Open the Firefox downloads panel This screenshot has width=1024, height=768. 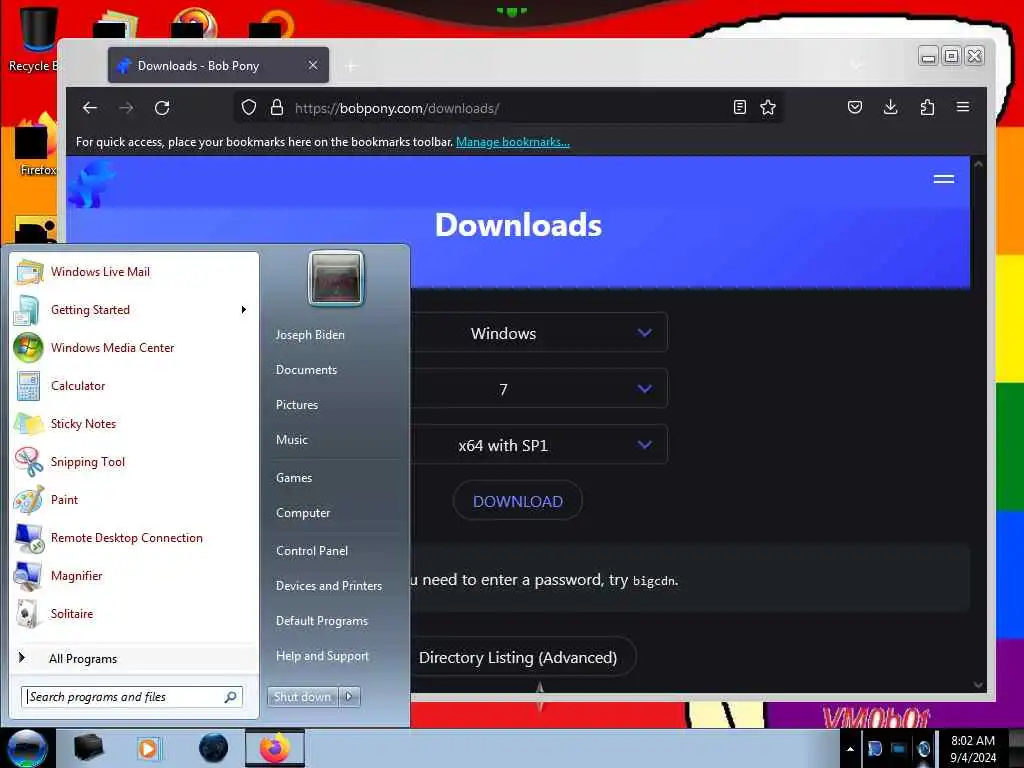tap(890, 107)
